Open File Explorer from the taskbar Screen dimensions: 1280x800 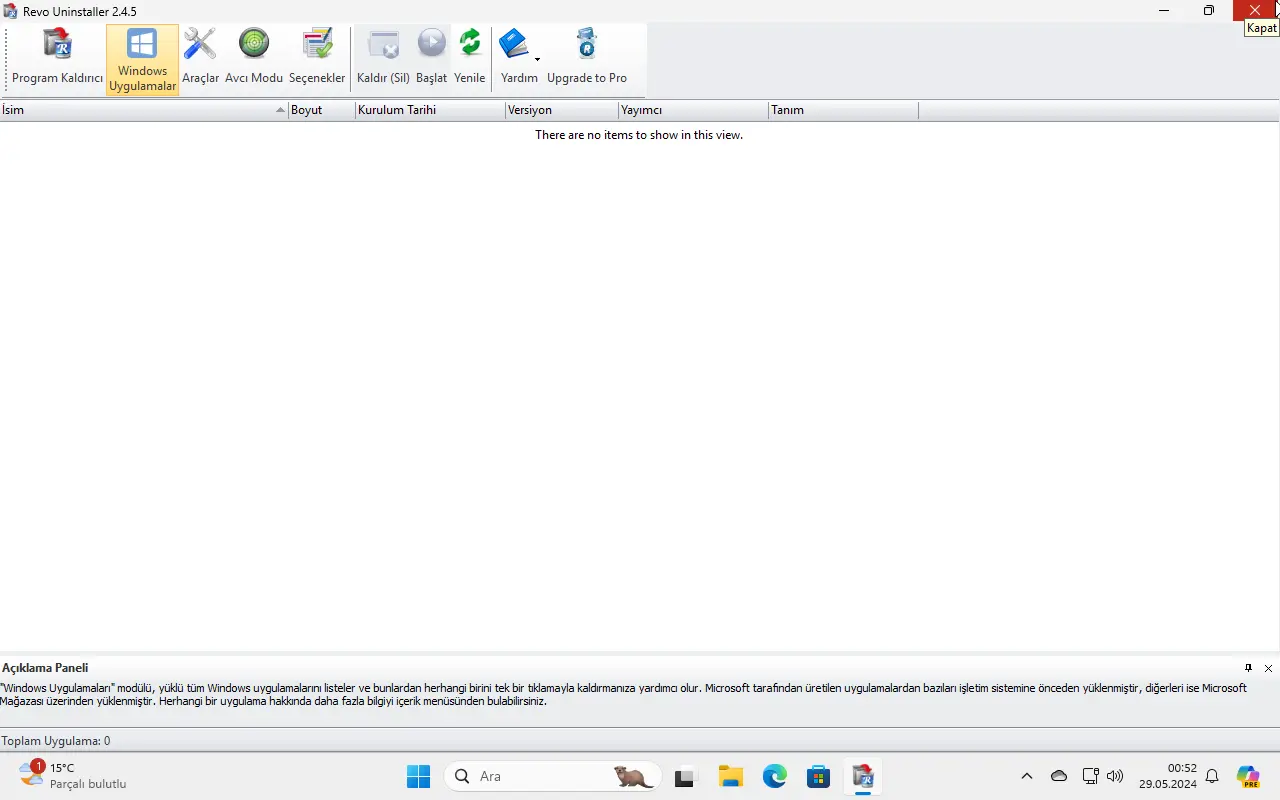[x=730, y=776]
